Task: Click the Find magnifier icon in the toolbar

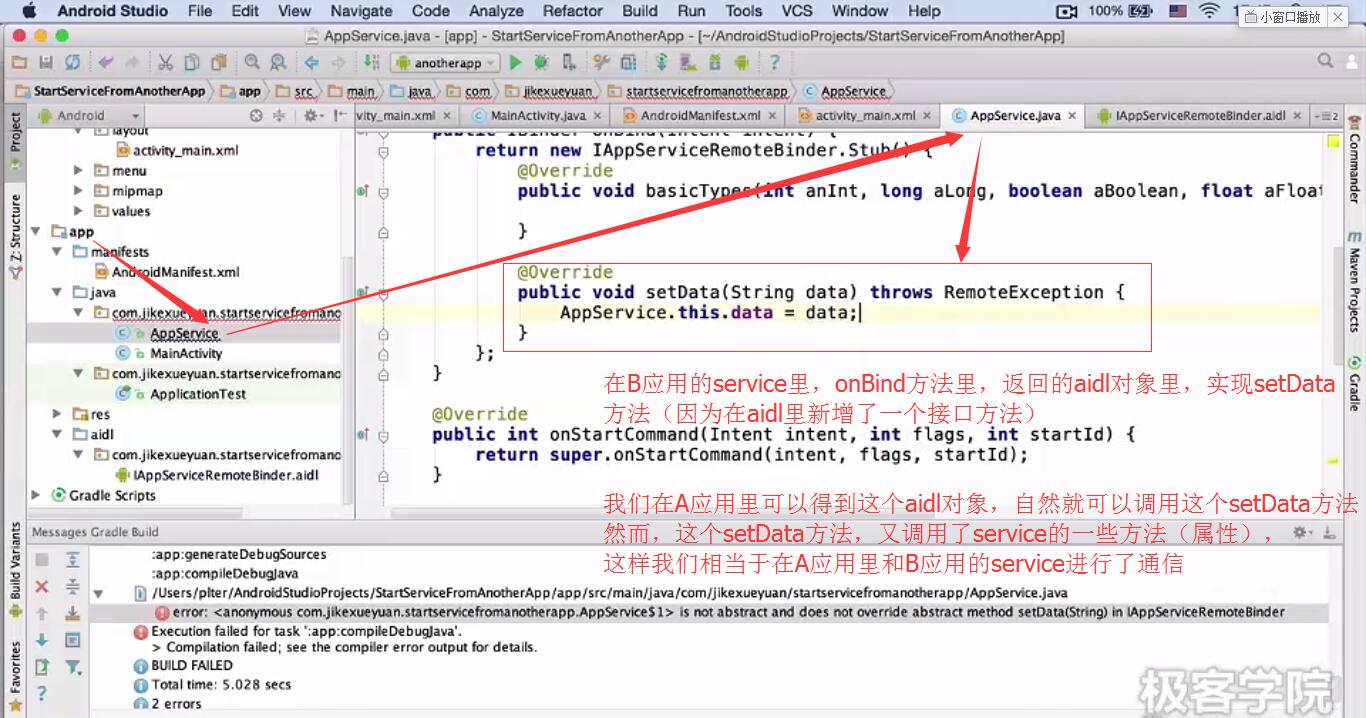Action: point(251,62)
